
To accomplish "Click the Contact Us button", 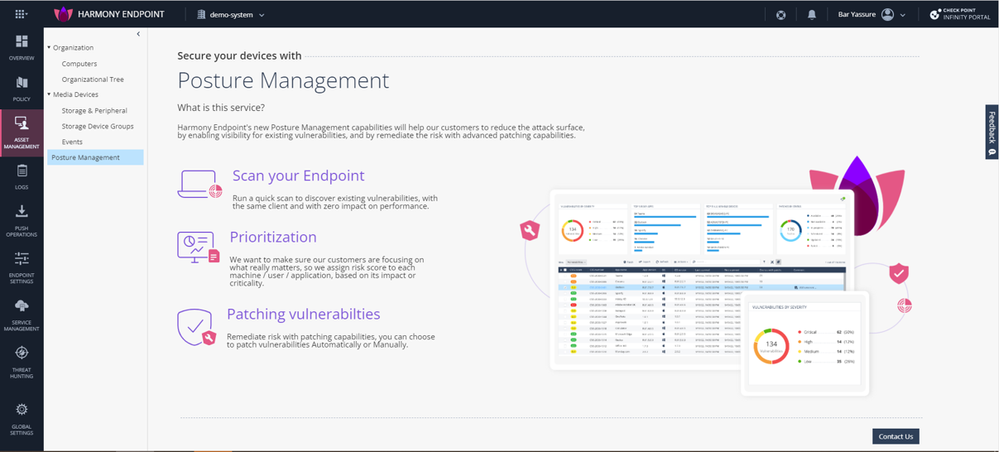I will tap(894, 436).
